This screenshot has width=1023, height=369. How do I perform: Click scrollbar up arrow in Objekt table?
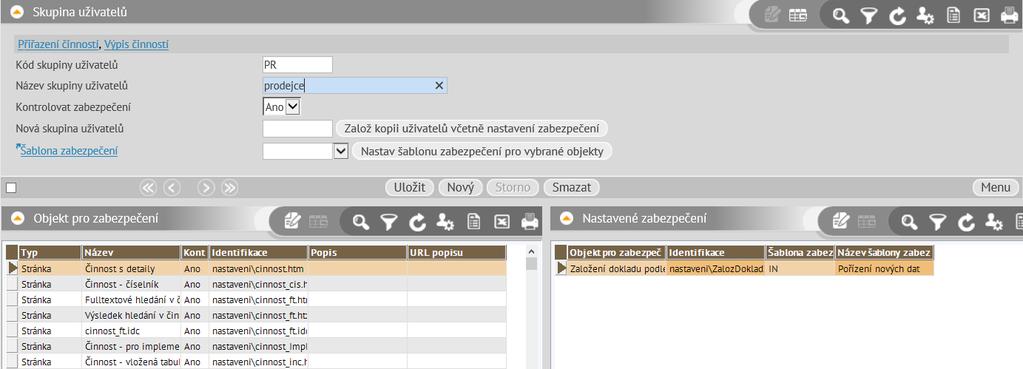(531, 252)
